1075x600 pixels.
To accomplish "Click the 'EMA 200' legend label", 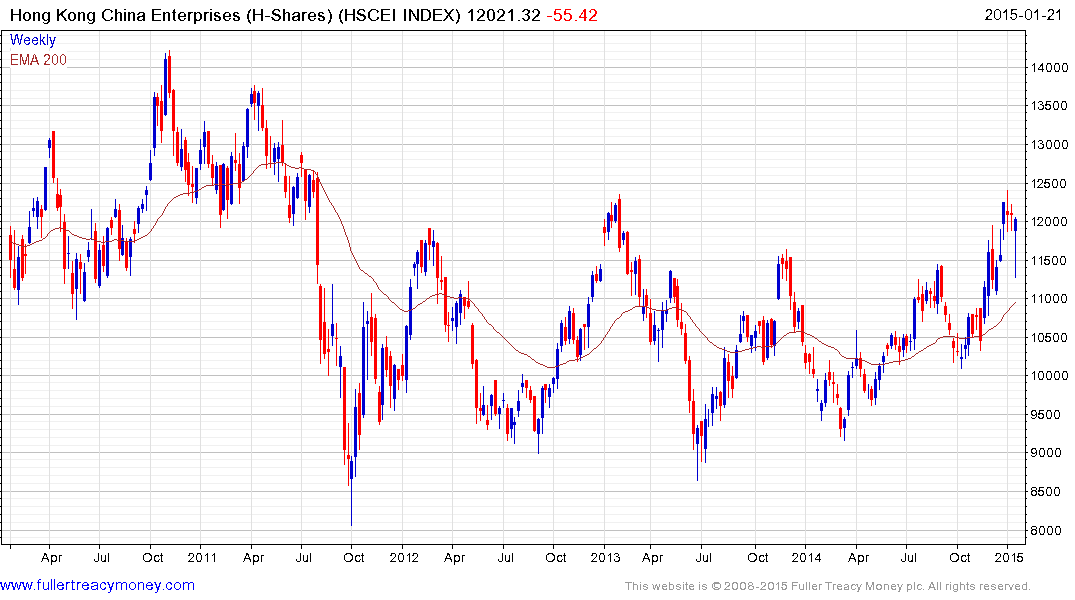I will click(38, 60).
